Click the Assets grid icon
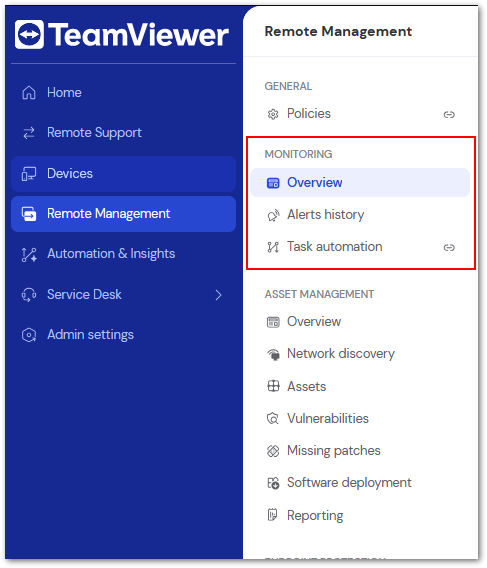487x568 pixels. pos(273,386)
